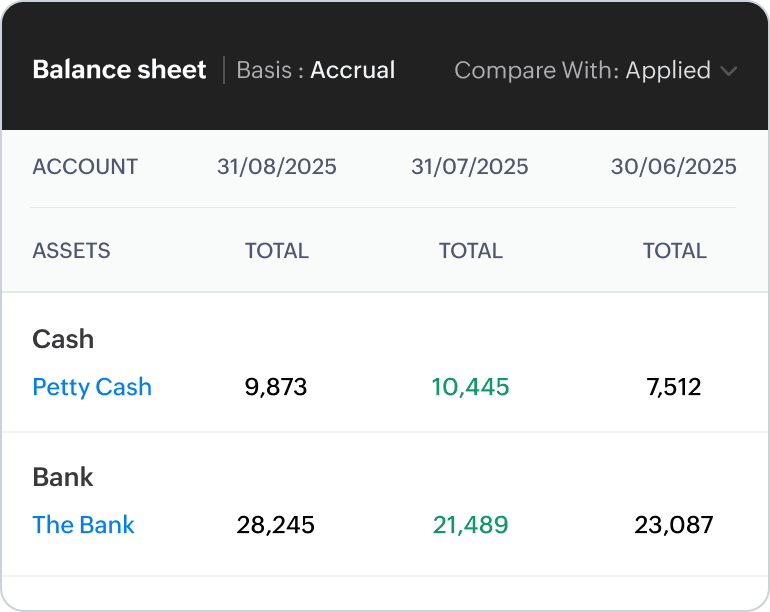The width and height of the screenshot is (770, 612).
Task: Select the 30/06/2025 column header
Action: [x=673, y=167]
